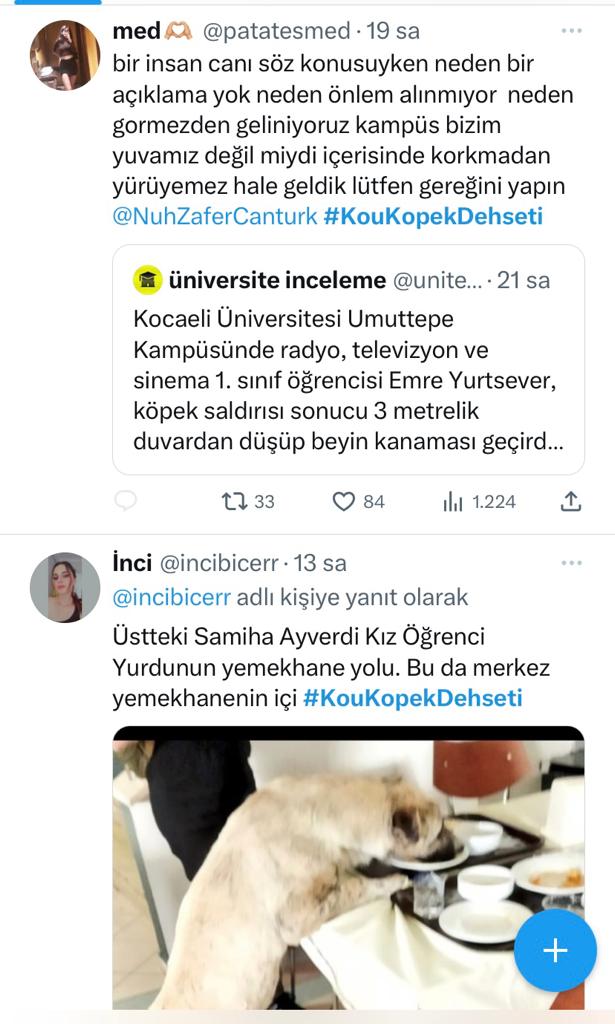The width and height of the screenshot is (615, 1024).
Task: Open more options for the med tweet
Action: [x=571, y=31]
